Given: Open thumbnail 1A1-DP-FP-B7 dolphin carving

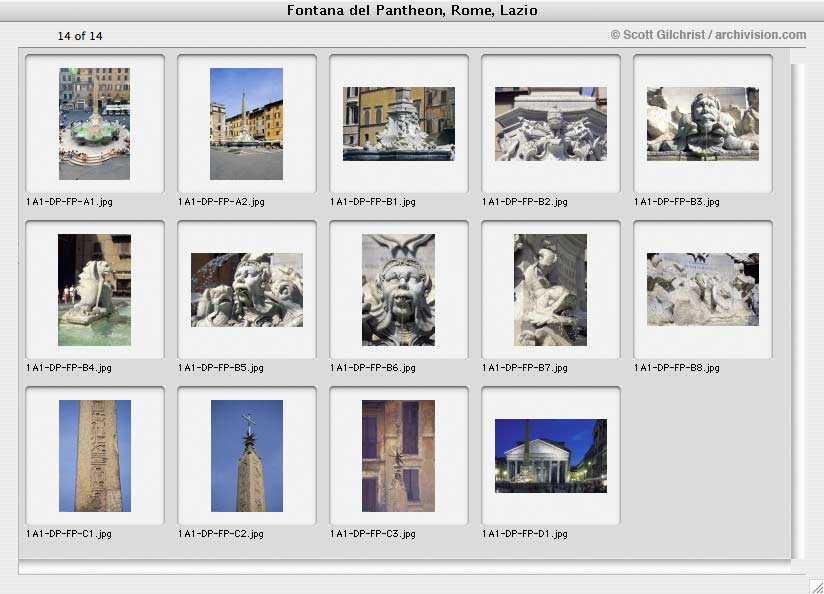Looking at the screenshot, I should click(x=550, y=290).
